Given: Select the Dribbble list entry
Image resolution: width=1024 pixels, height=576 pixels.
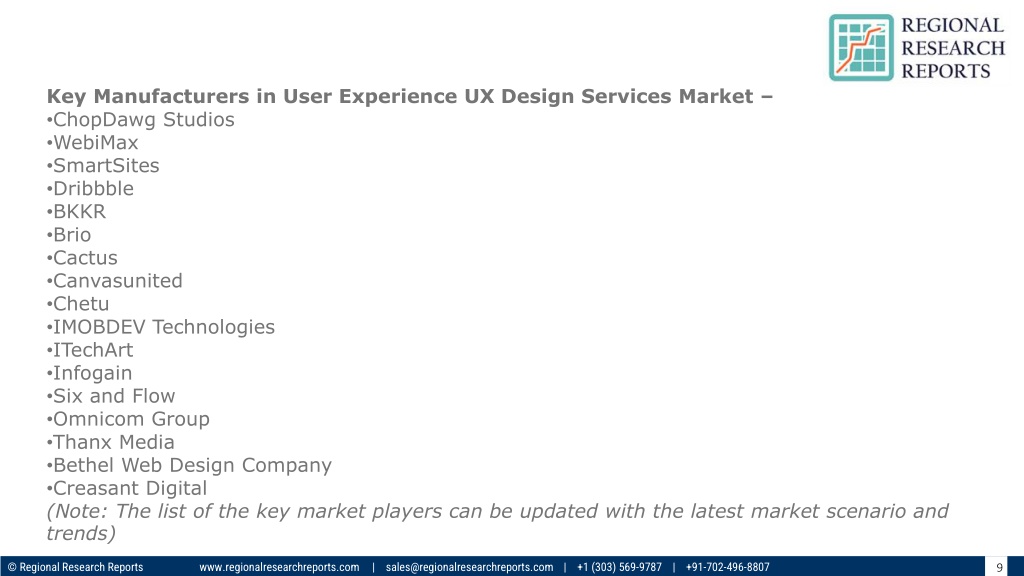Looking at the screenshot, I should [x=90, y=189].
